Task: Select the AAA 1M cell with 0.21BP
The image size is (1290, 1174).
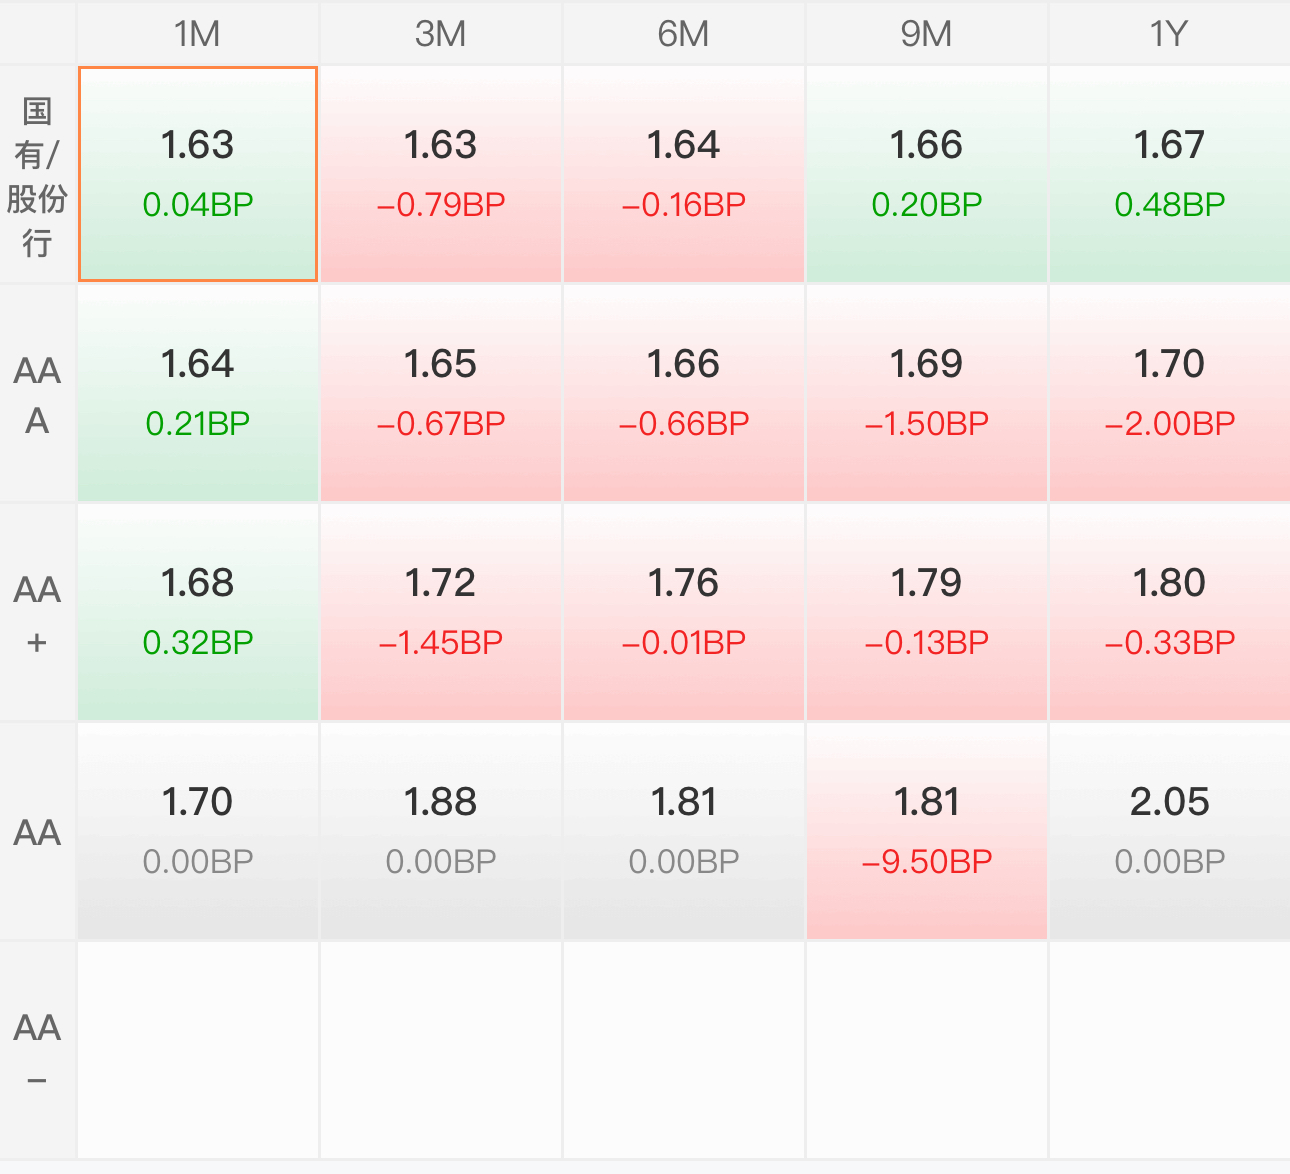Action: 198,394
